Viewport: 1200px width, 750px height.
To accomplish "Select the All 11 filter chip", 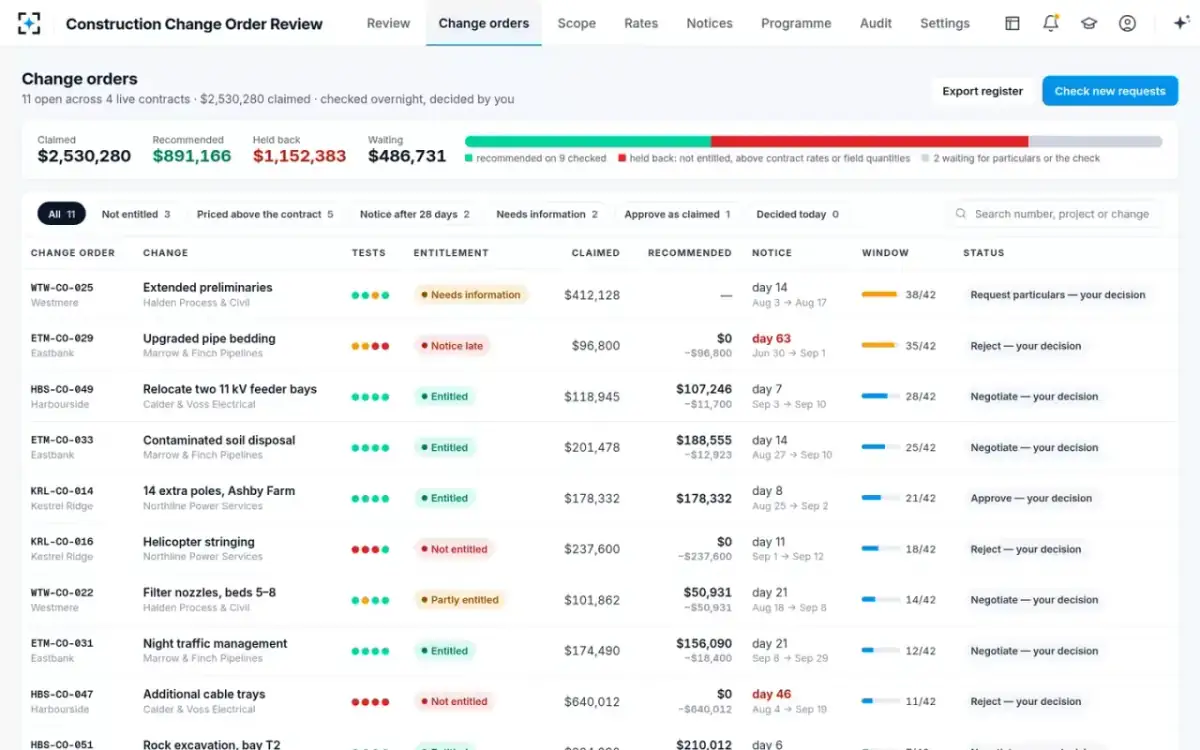I will (62, 214).
